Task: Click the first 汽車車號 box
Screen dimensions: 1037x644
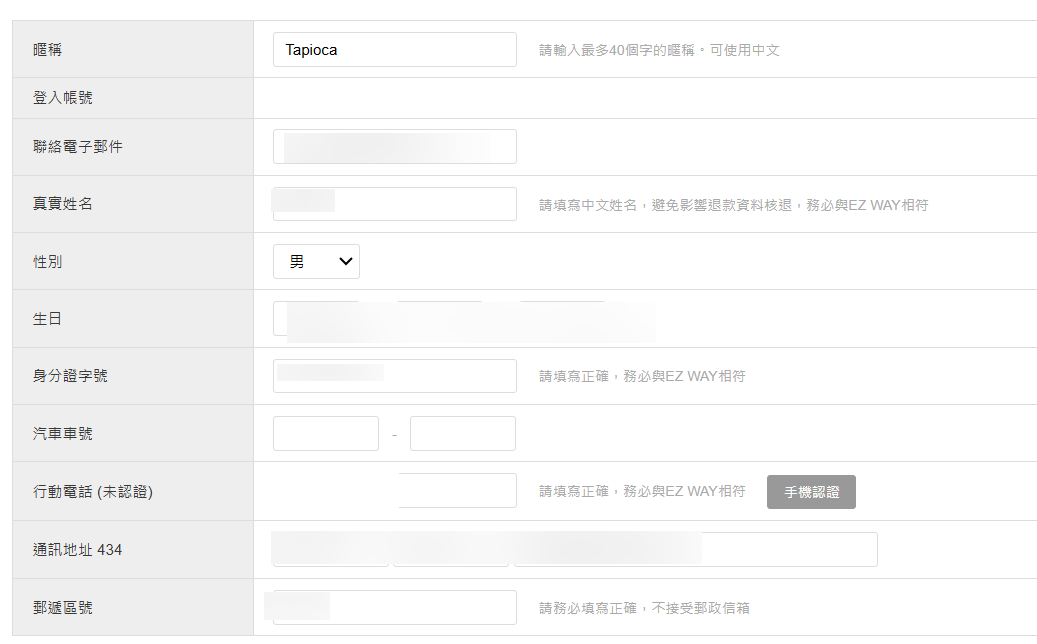Action: click(326, 434)
